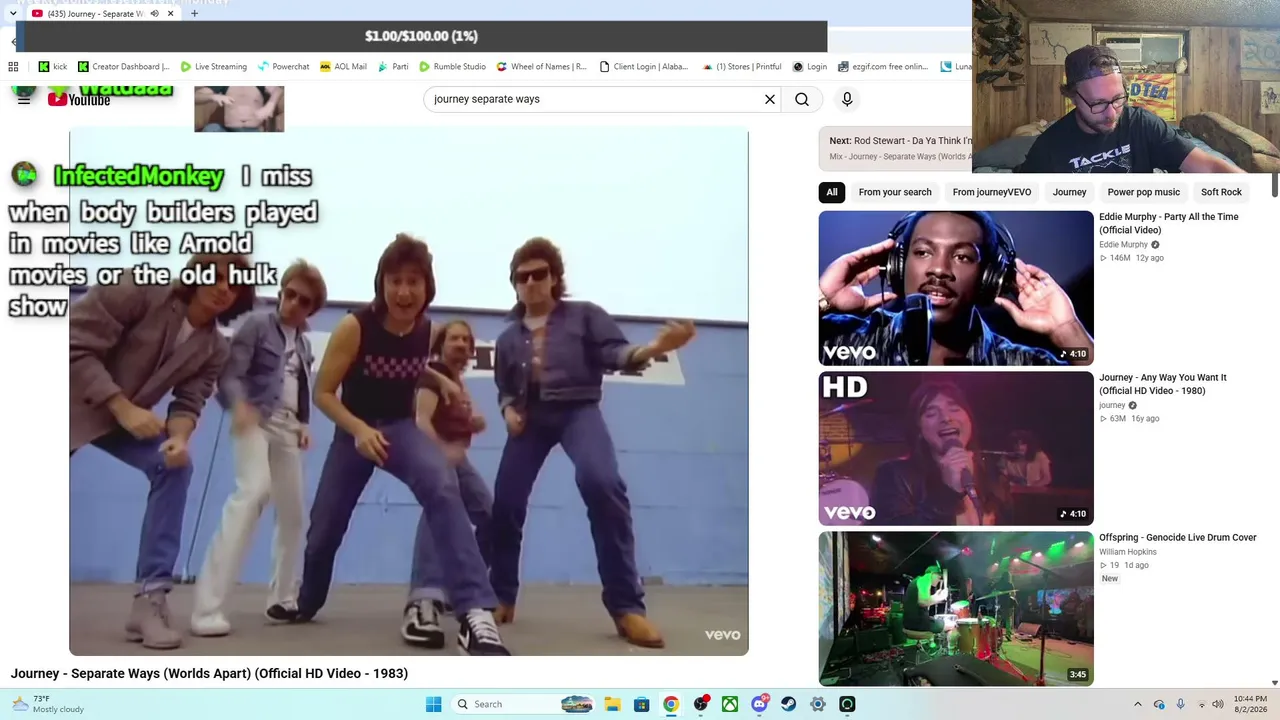Open the weather widget showing 73°F
The height and width of the screenshot is (720, 1280).
coord(47,704)
